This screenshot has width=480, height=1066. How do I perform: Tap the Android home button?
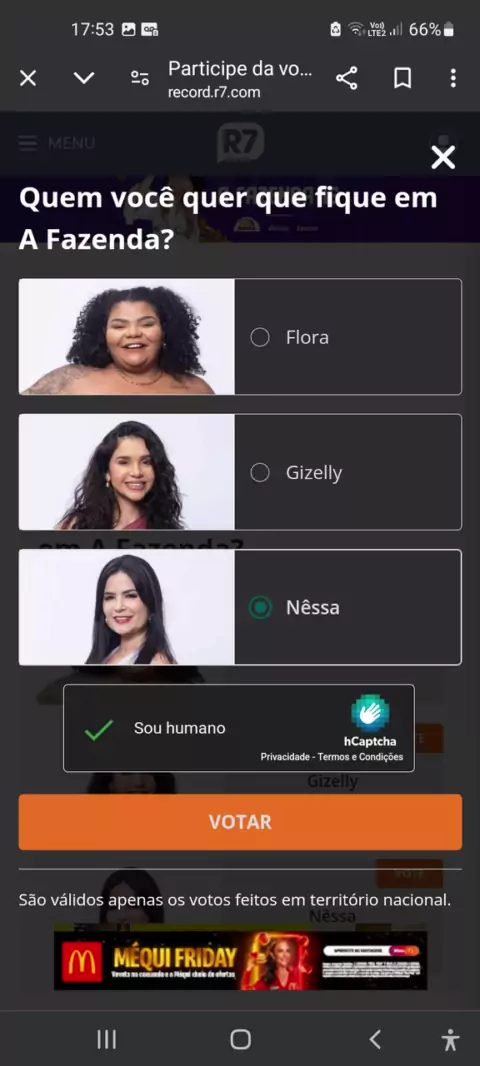tap(241, 1039)
